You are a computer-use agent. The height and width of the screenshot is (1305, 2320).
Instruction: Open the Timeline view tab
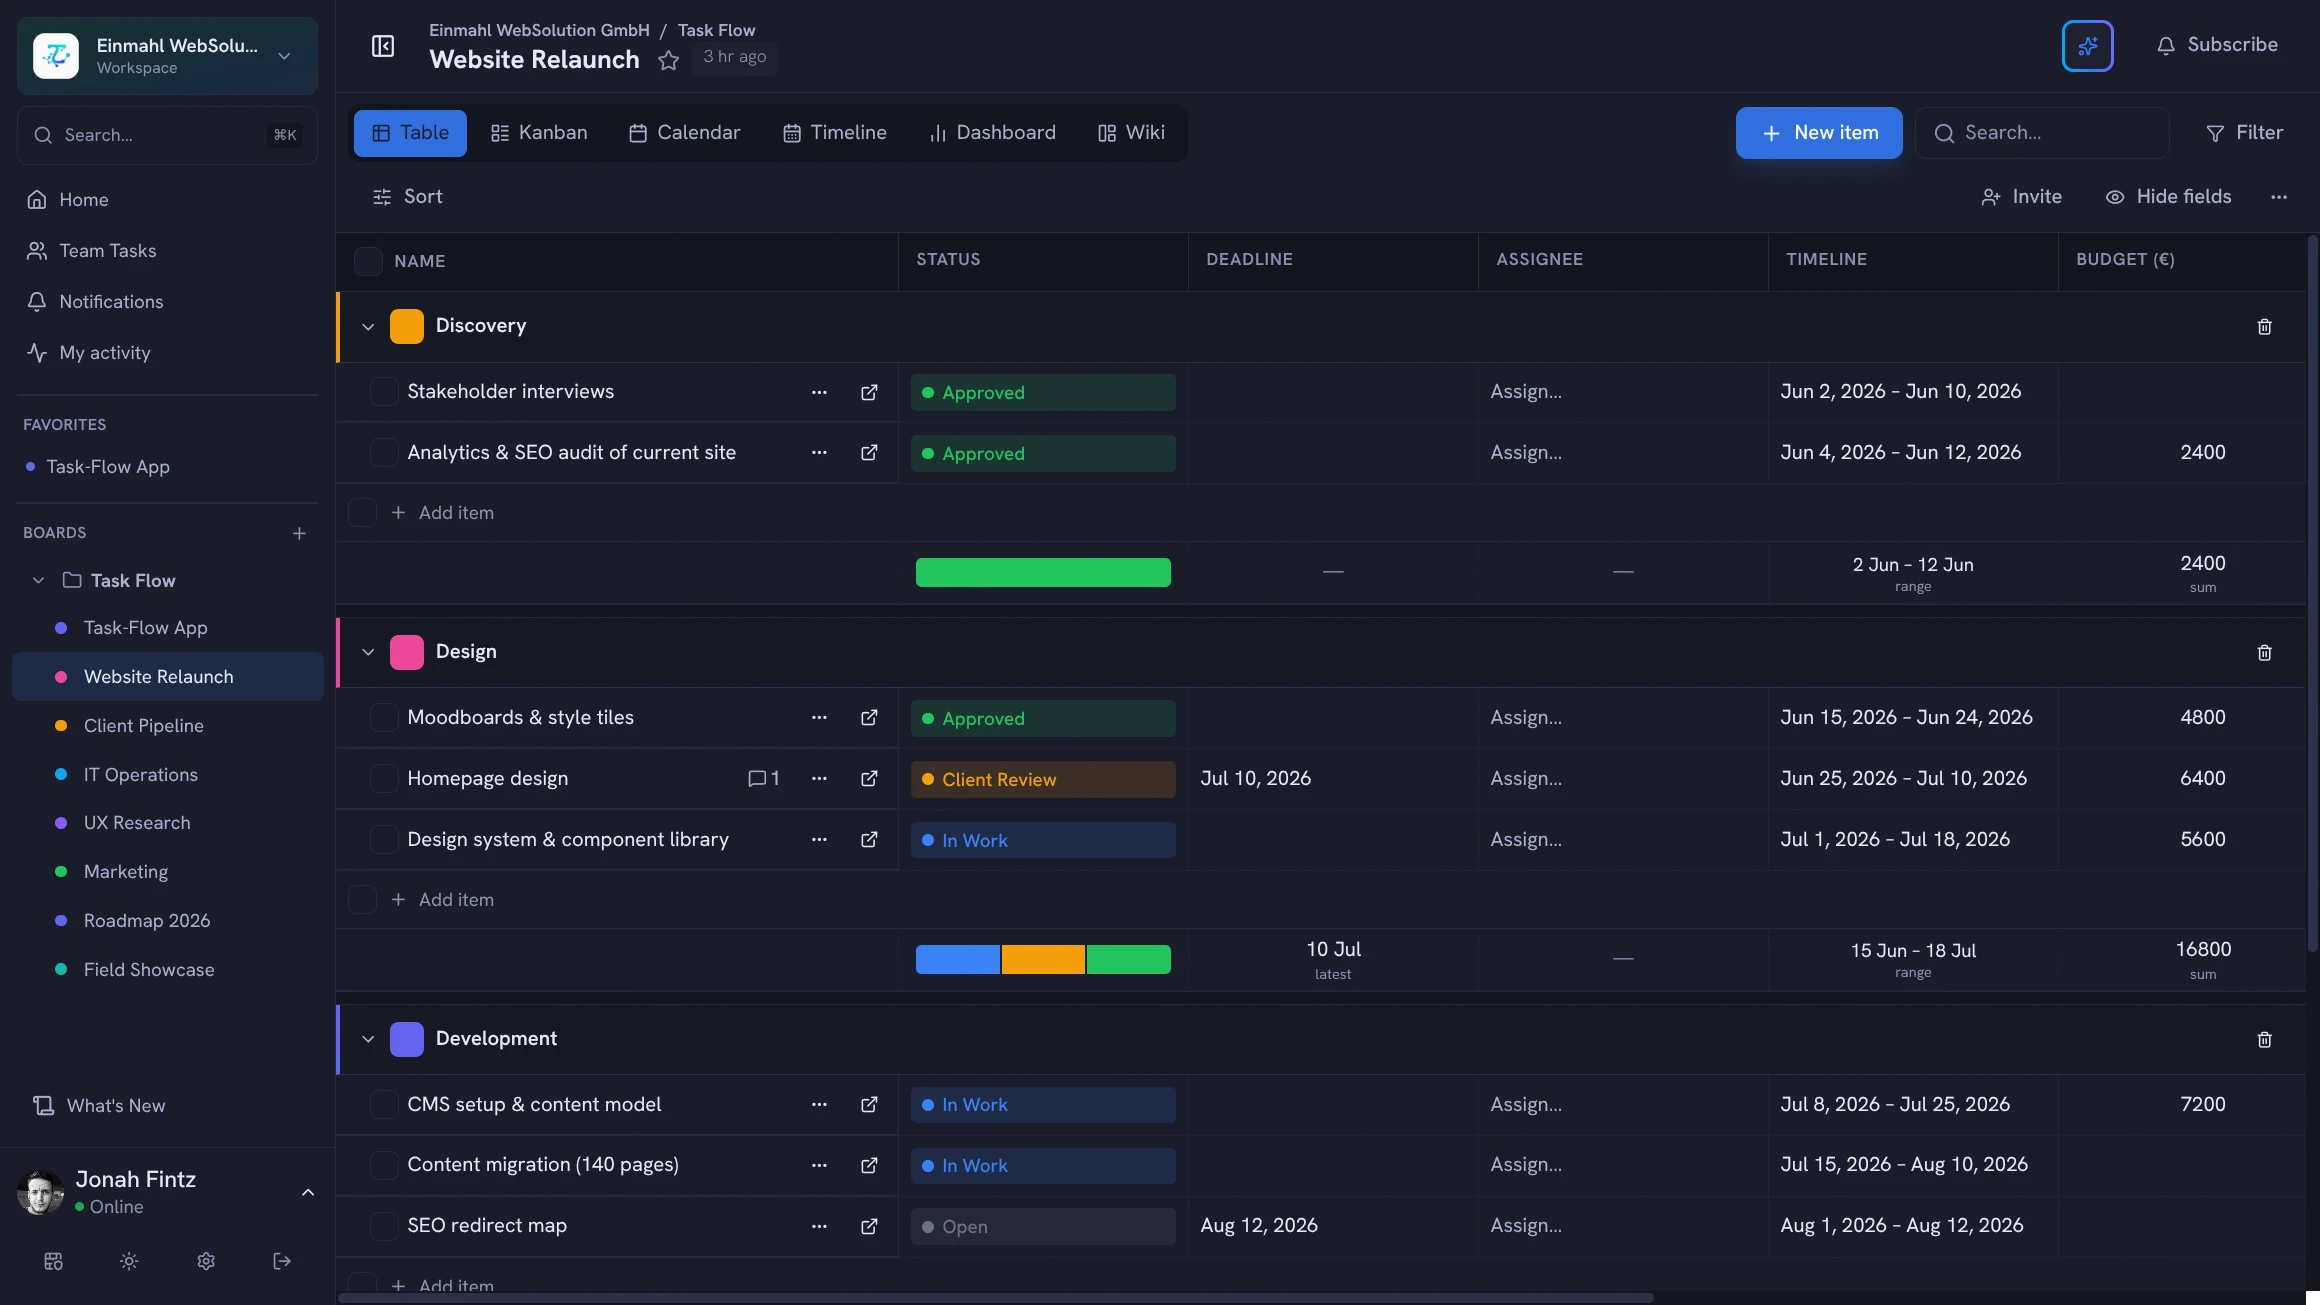[x=834, y=133]
